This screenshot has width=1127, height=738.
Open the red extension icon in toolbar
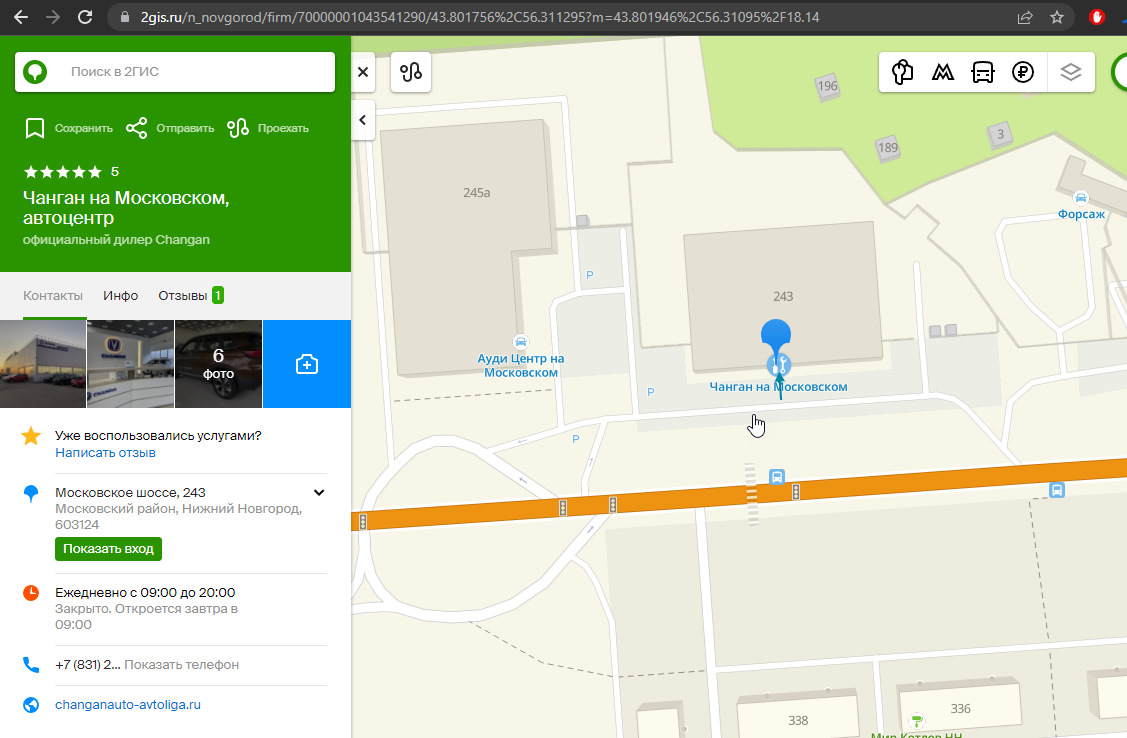pyautogui.click(x=1097, y=17)
